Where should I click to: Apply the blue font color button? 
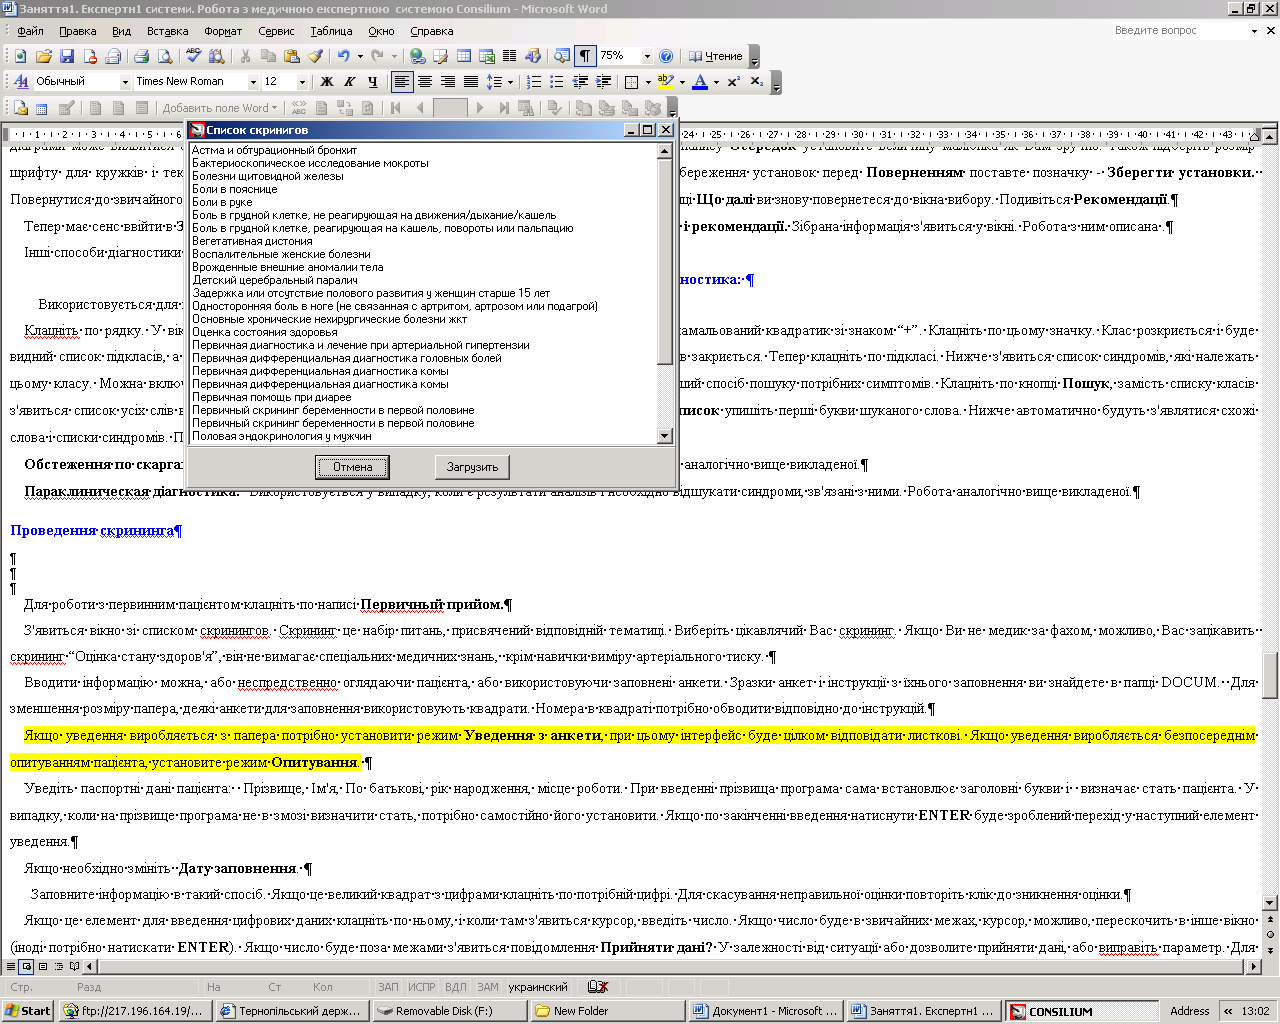pos(700,82)
